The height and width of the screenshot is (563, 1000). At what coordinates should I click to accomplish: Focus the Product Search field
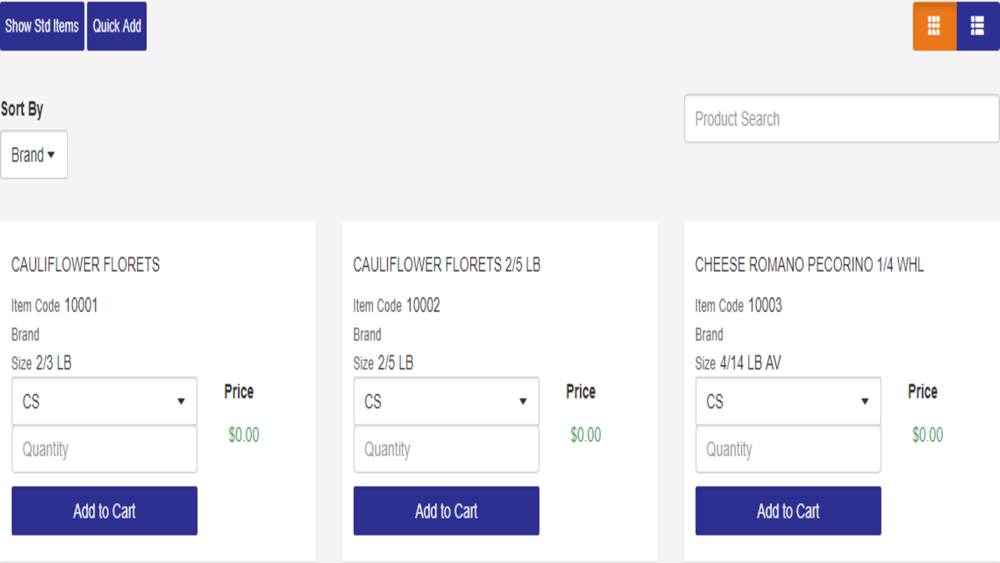[842, 119]
